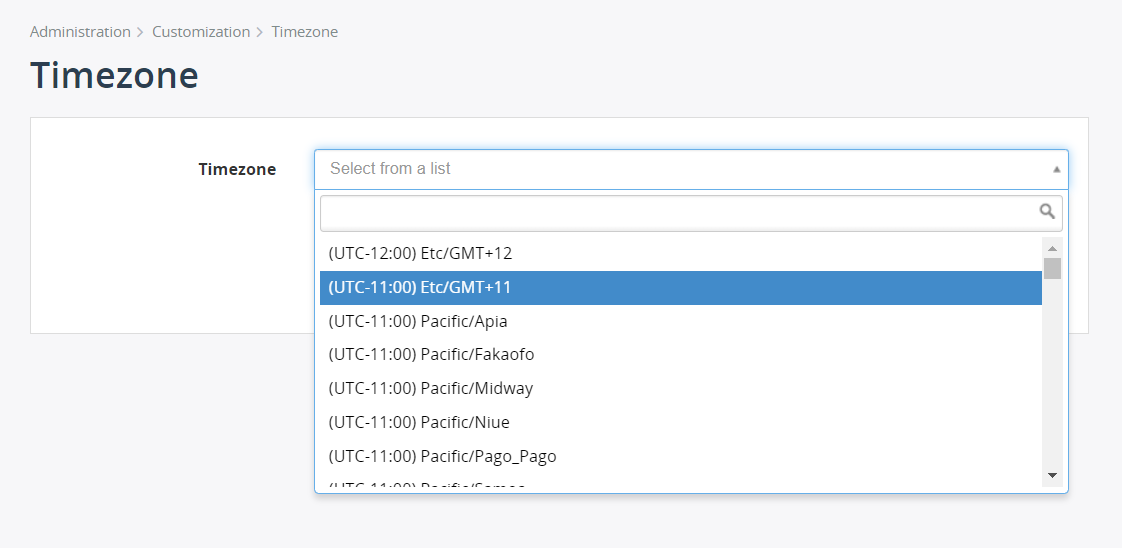Focus the timezone search input field

(691, 213)
